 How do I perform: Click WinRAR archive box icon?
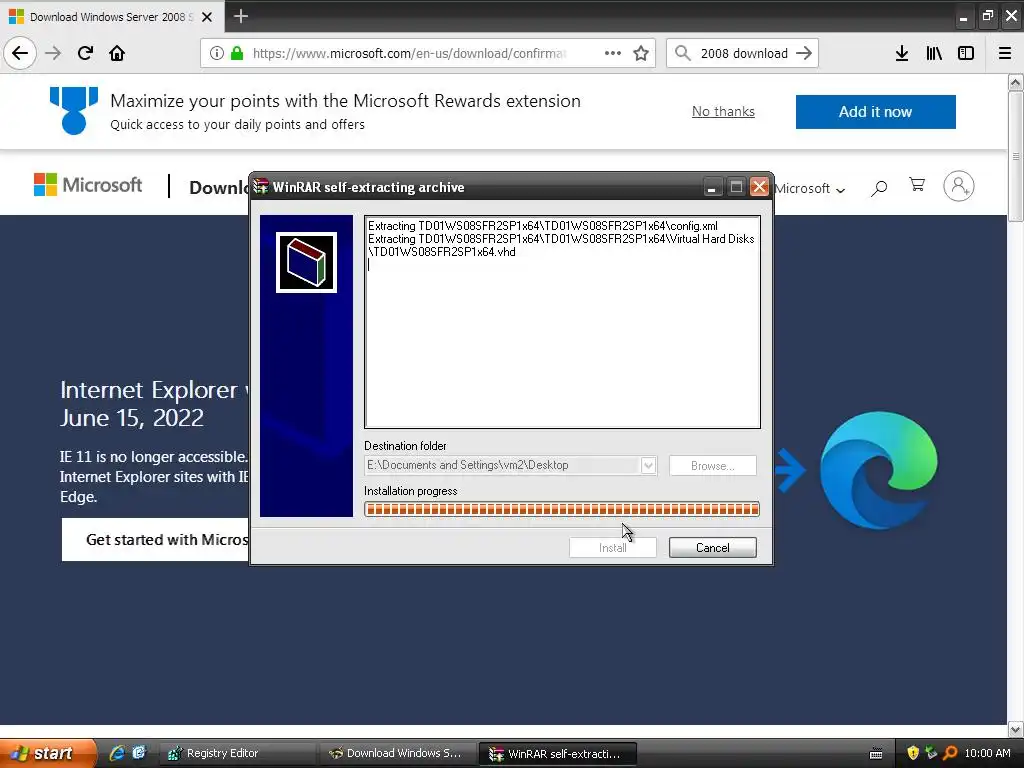click(306, 263)
